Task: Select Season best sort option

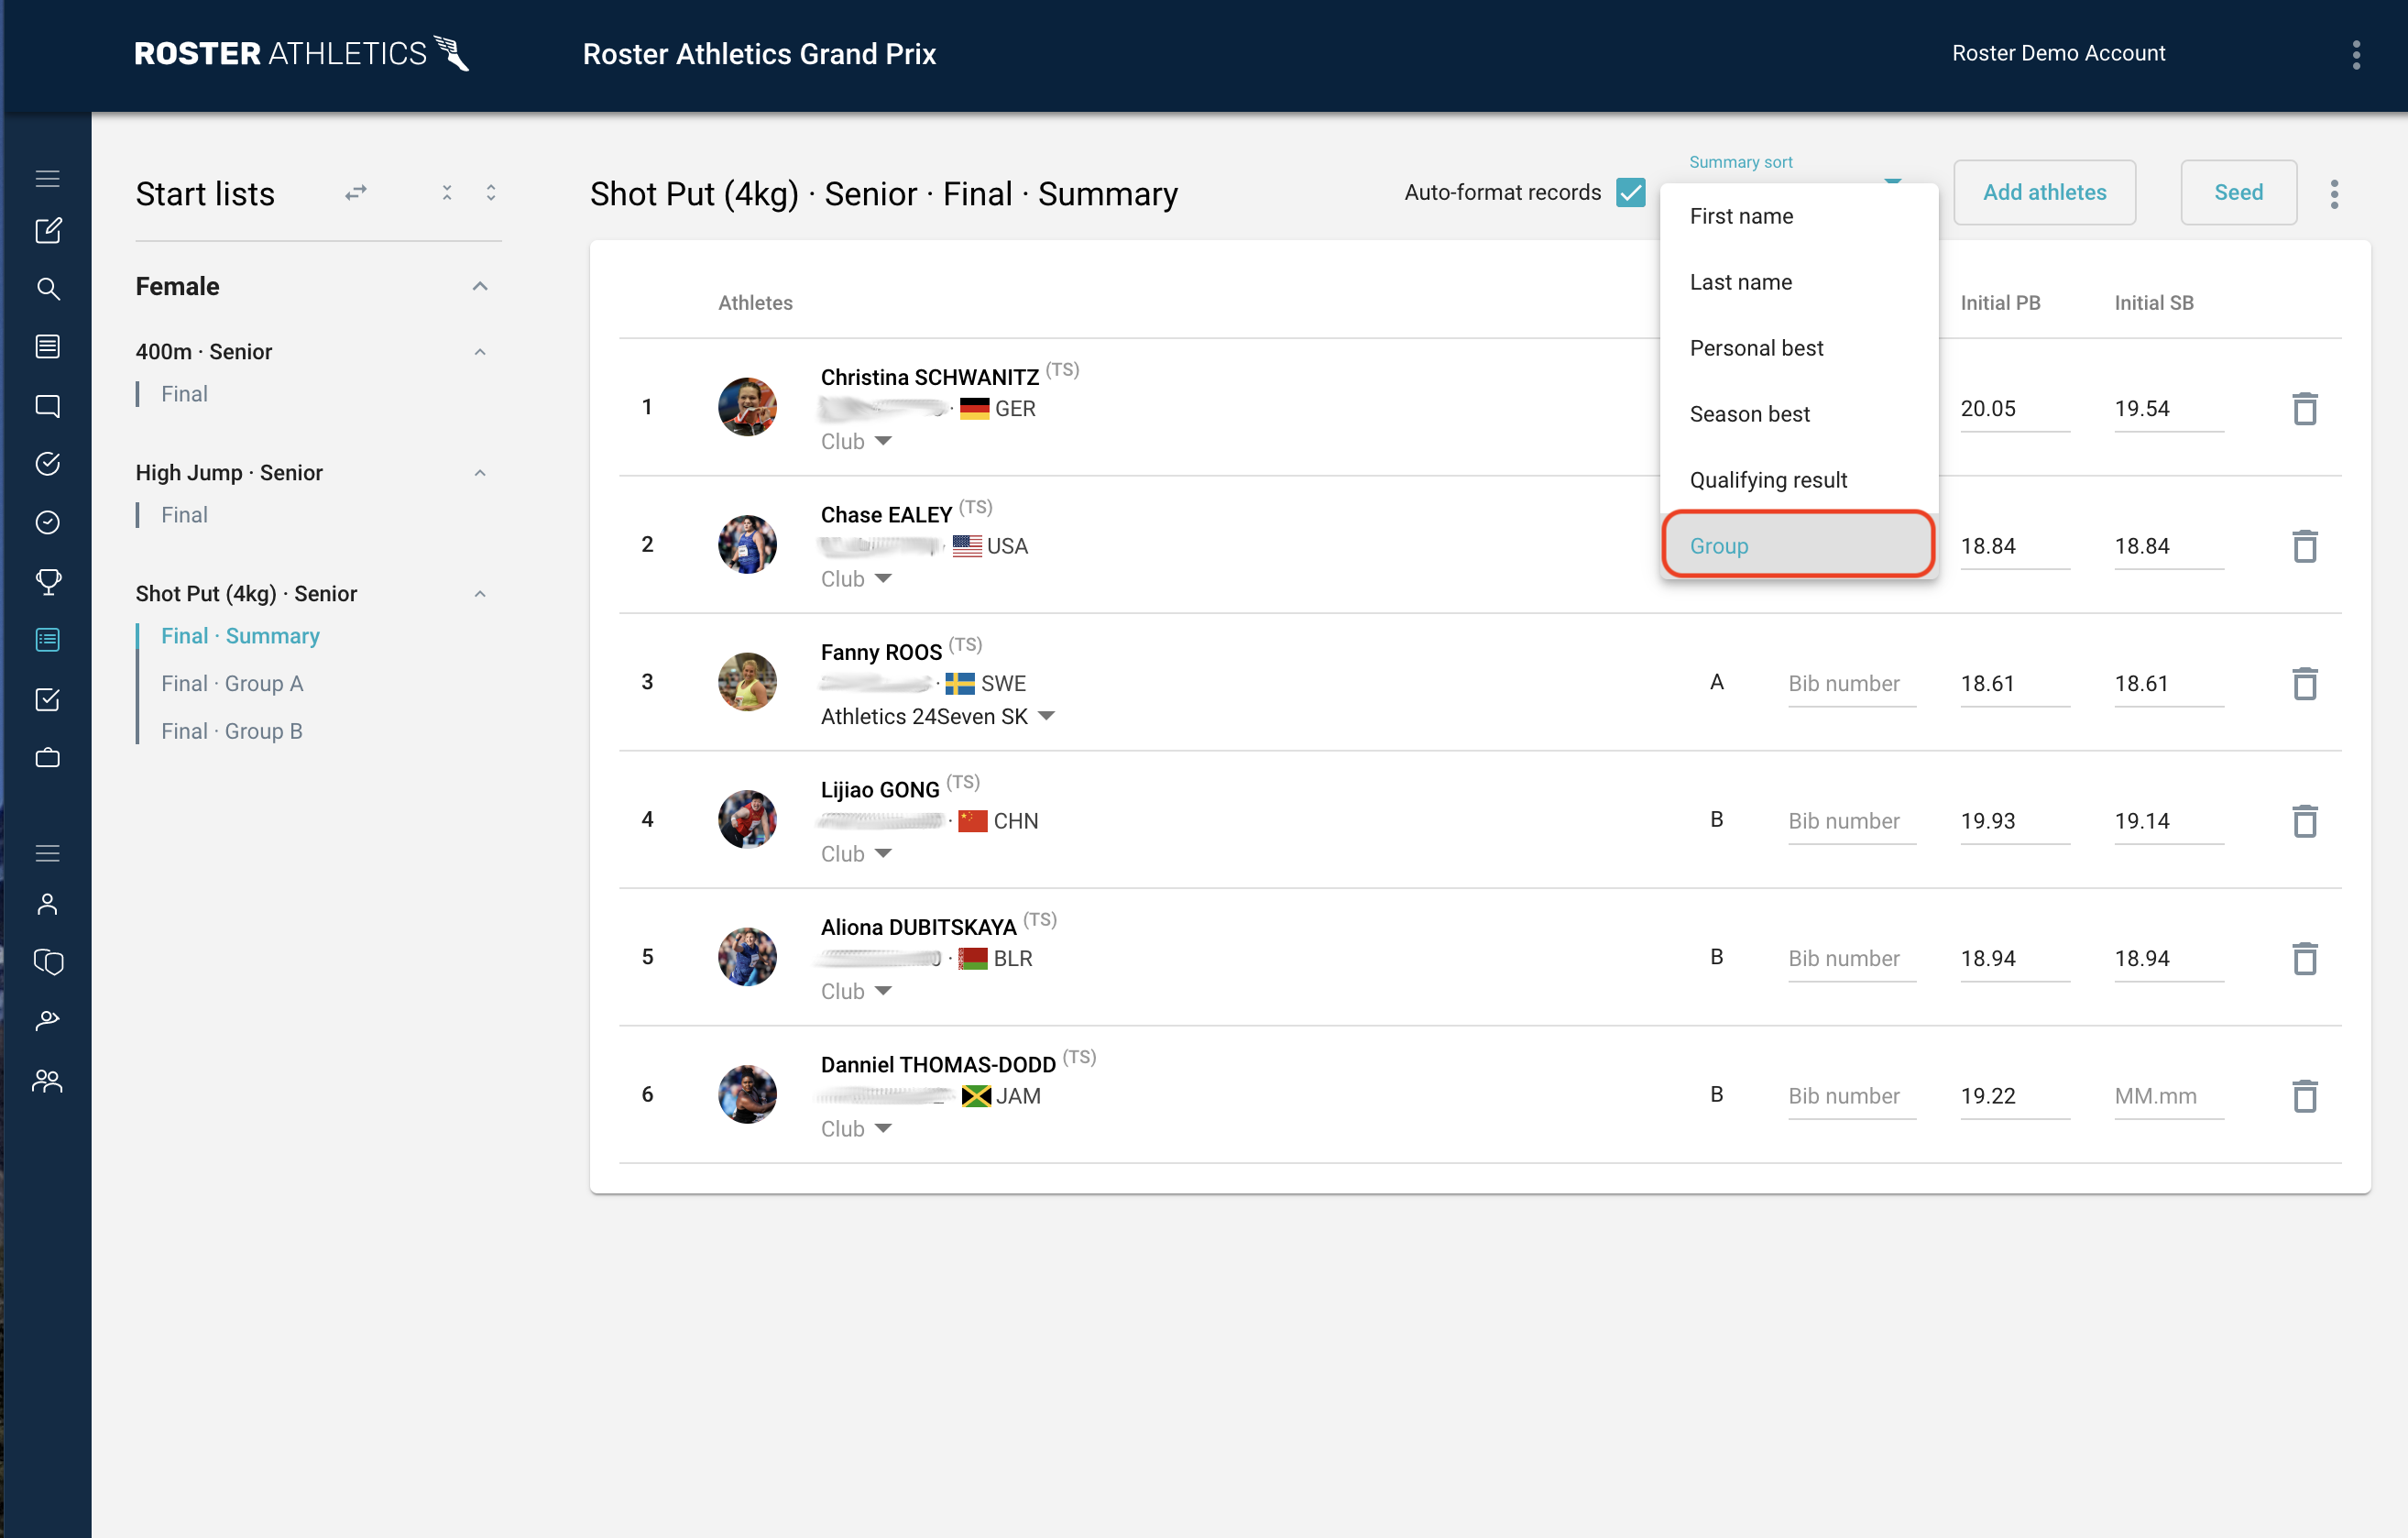Action: pyautogui.click(x=1749, y=414)
